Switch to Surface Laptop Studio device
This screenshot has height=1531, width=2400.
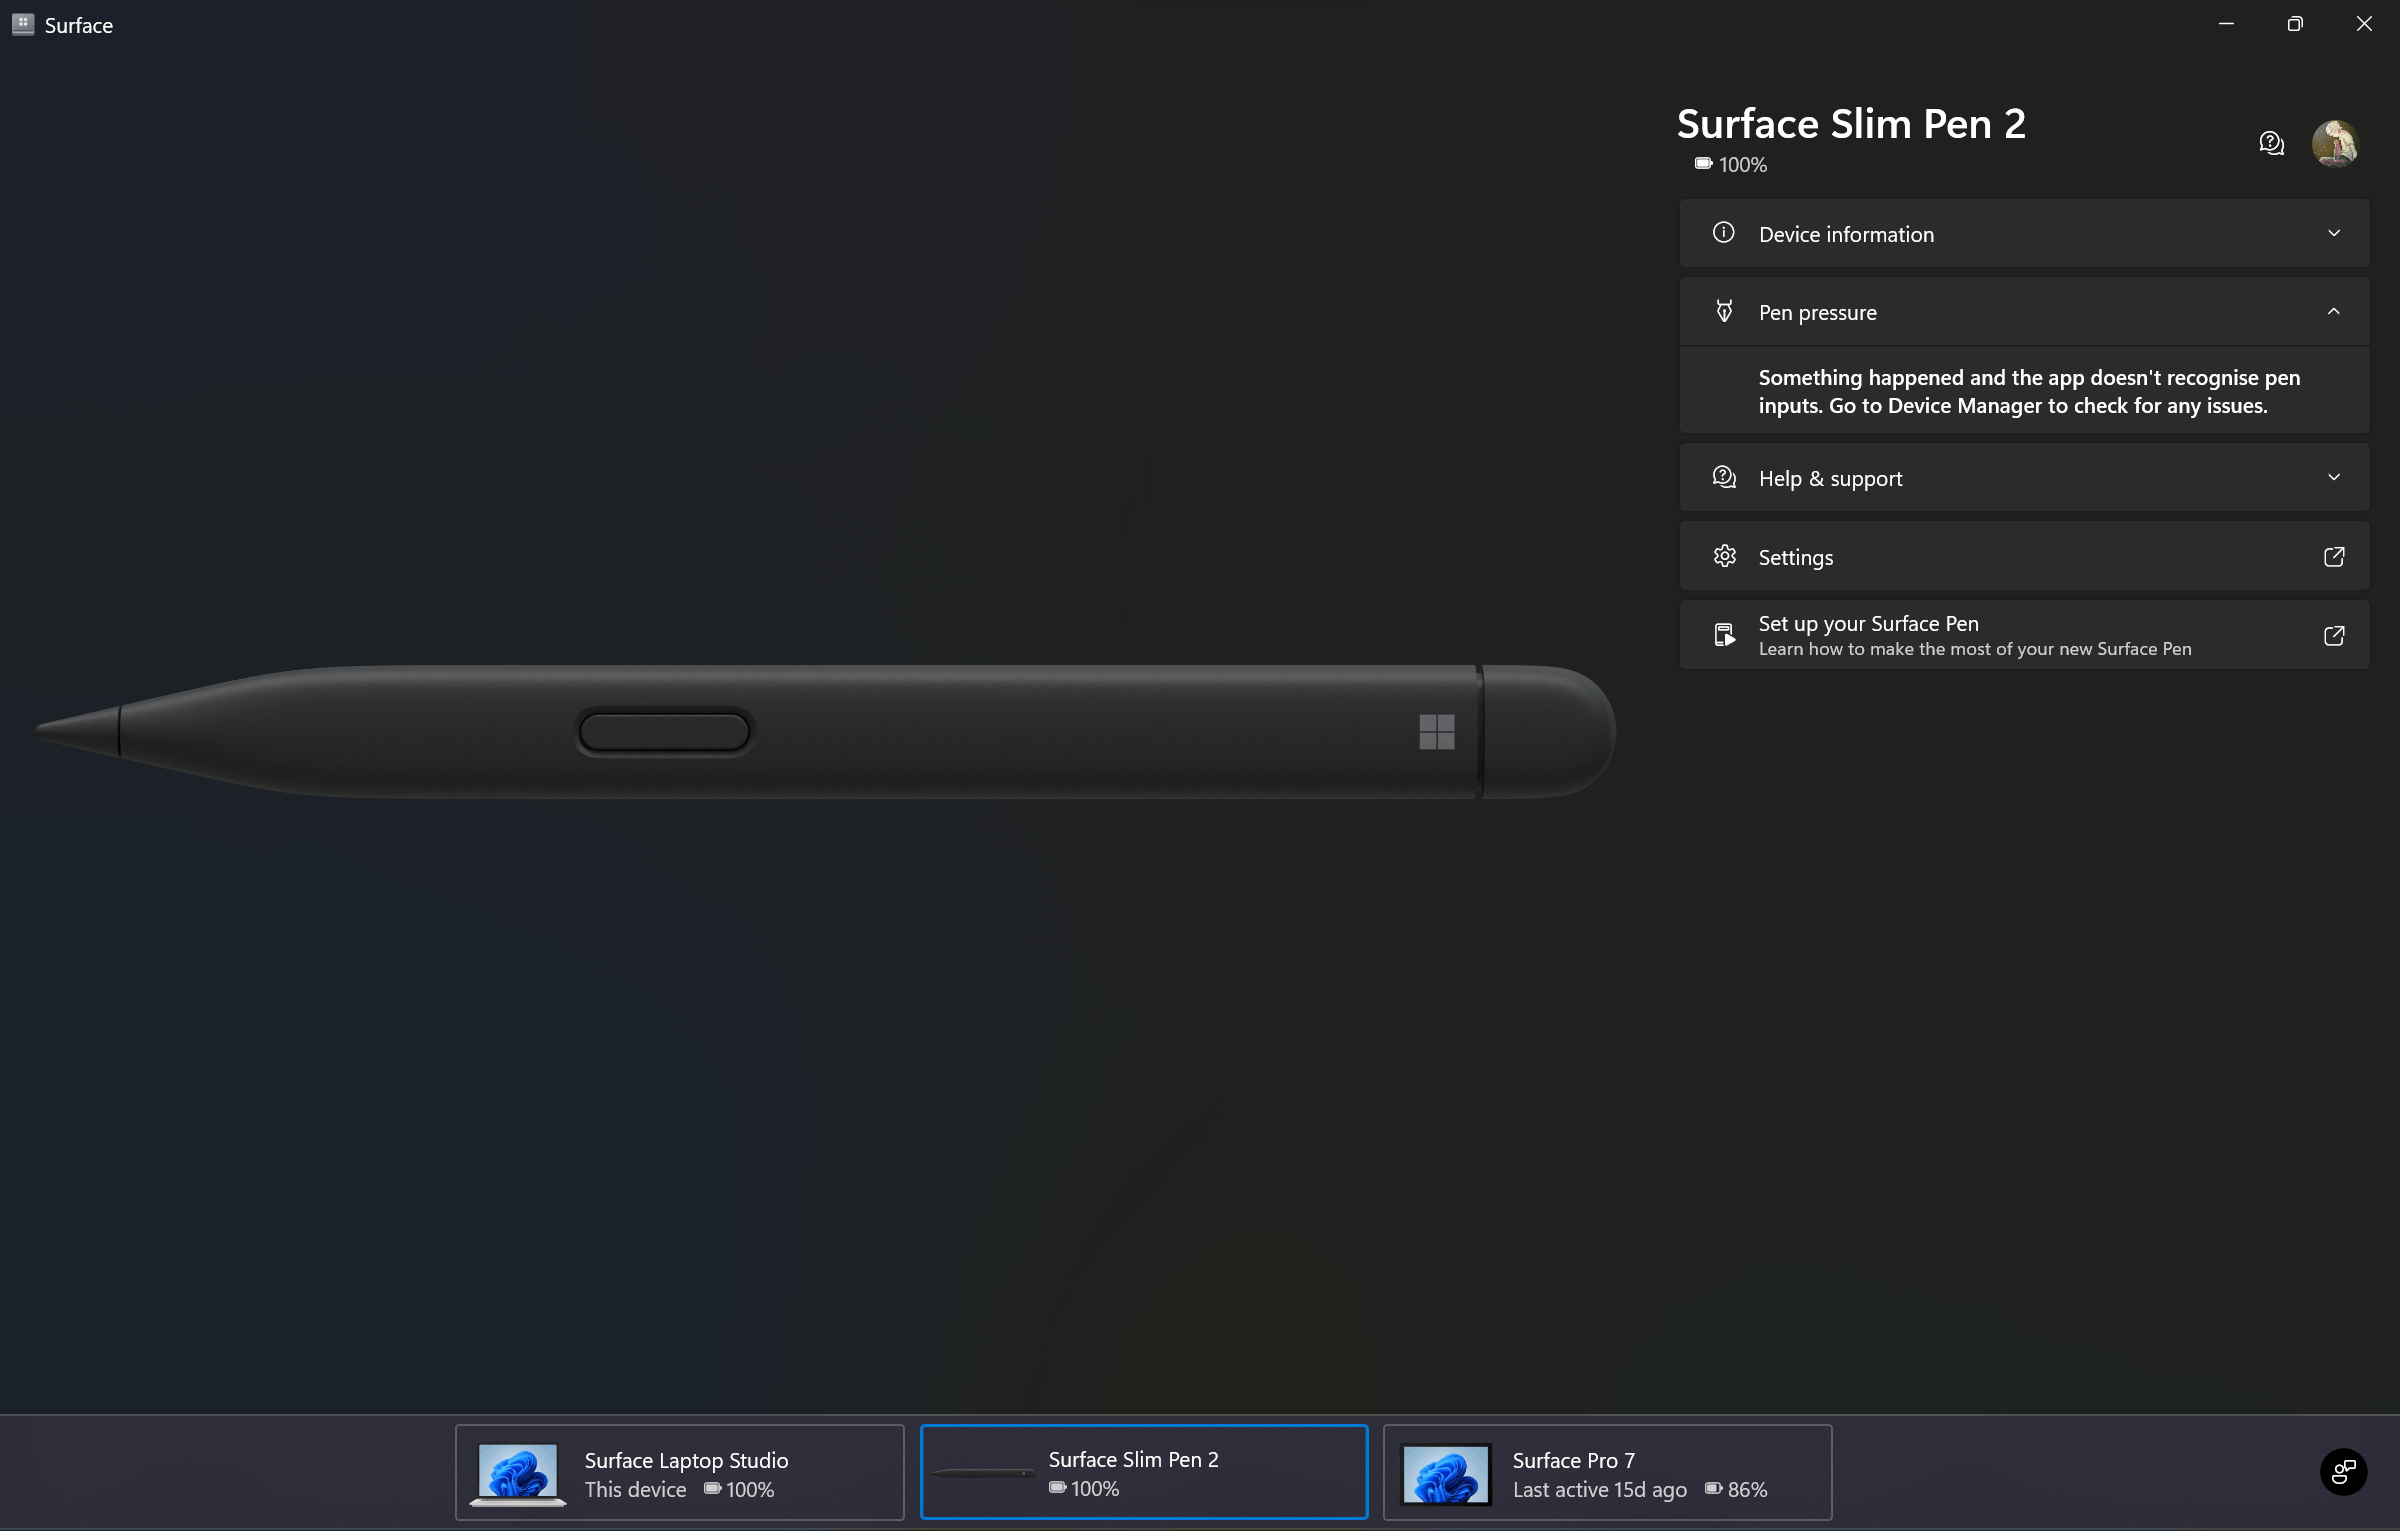(x=679, y=1473)
